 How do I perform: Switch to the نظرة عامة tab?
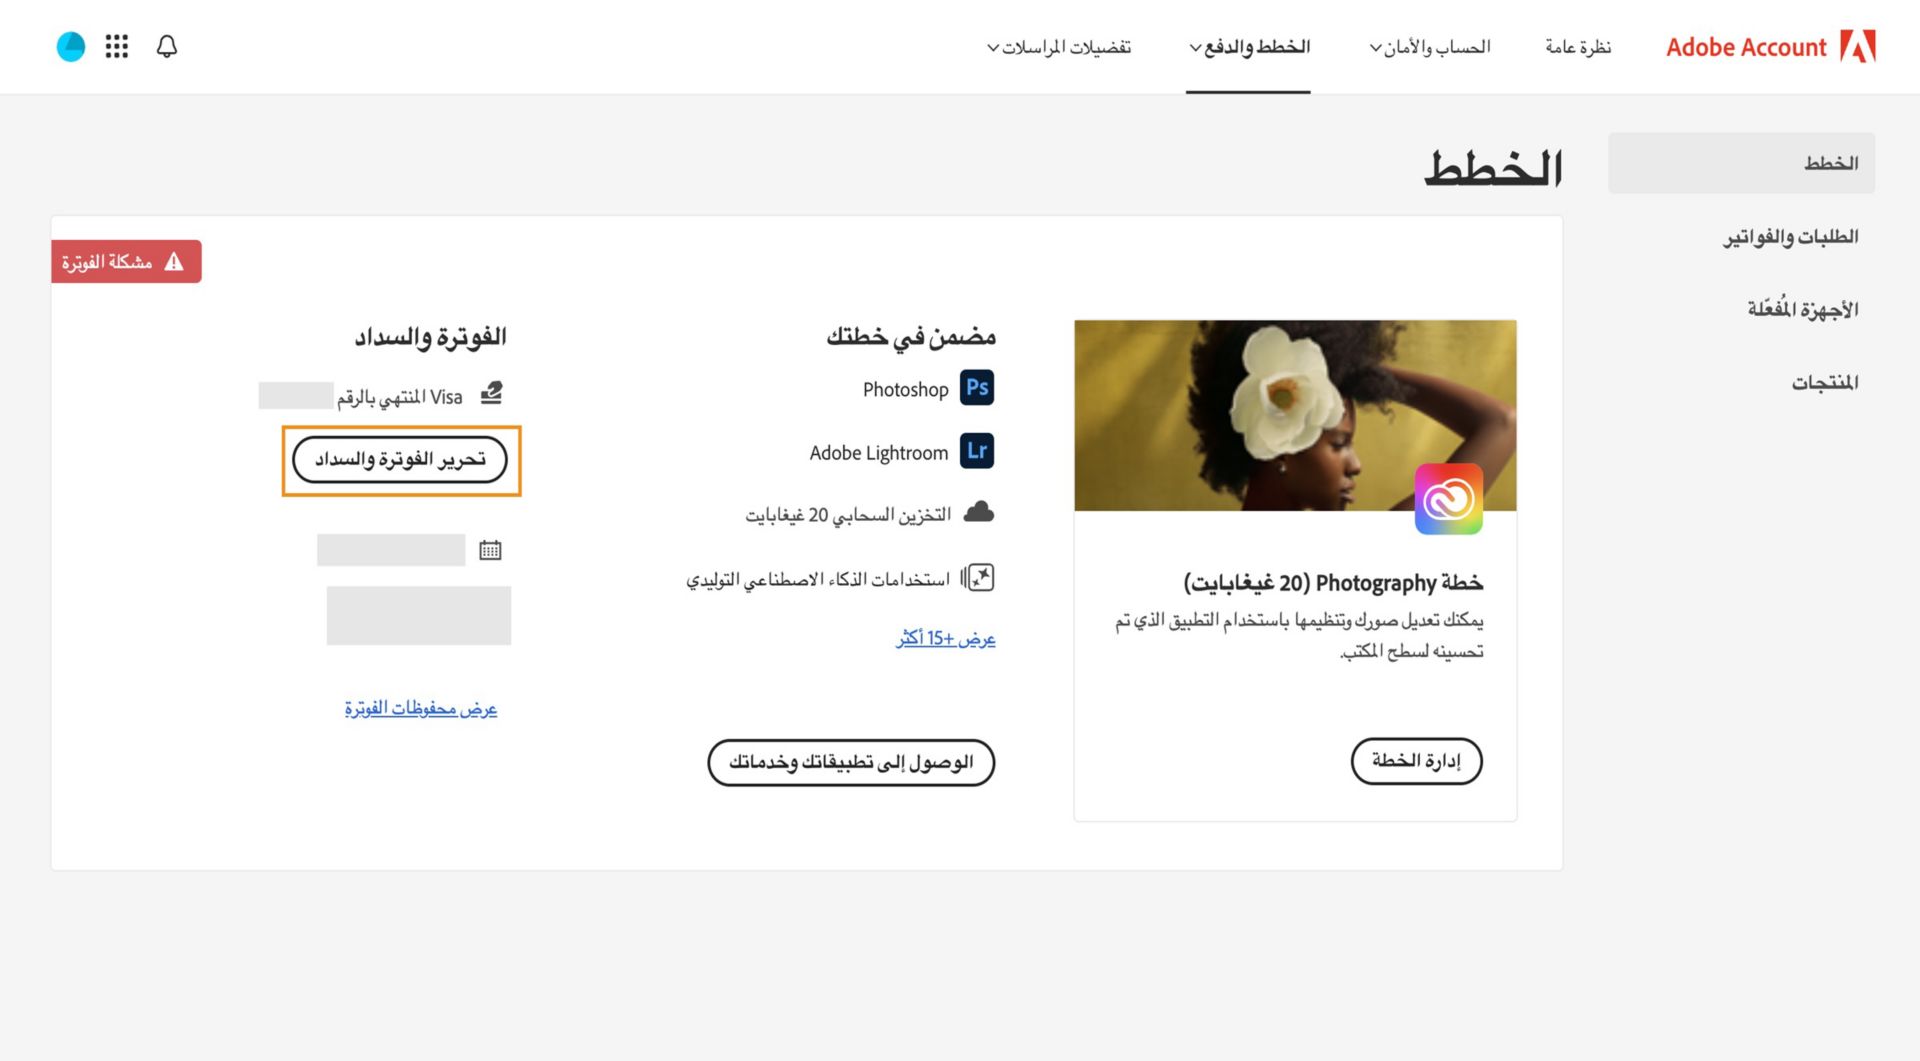(x=1578, y=46)
